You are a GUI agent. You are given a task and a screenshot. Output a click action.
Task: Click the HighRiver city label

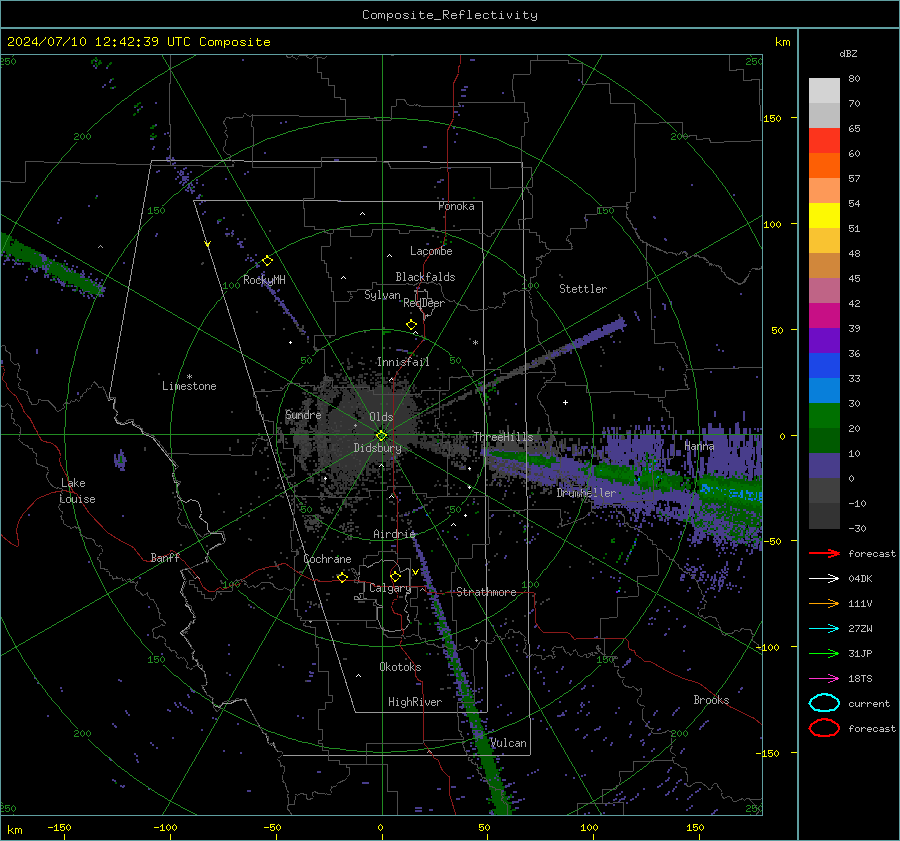pyautogui.click(x=415, y=702)
